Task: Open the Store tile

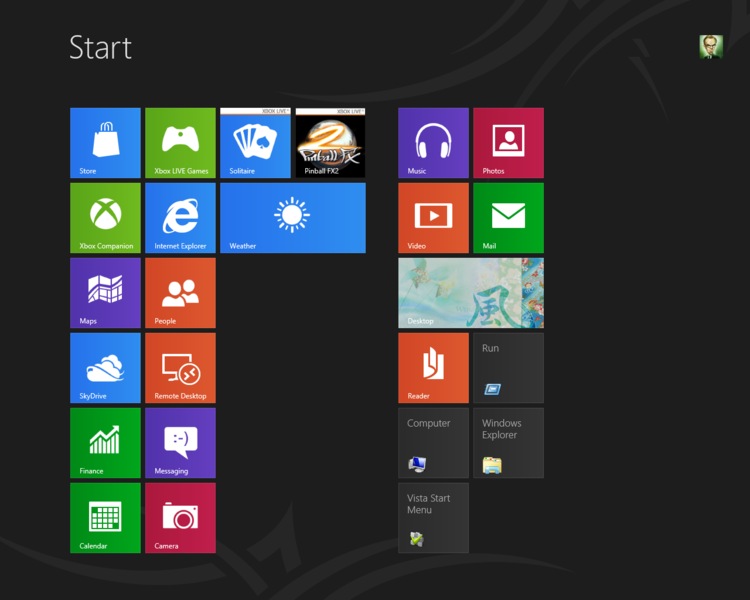Action: pyautogui.click(x=105, y=143)
